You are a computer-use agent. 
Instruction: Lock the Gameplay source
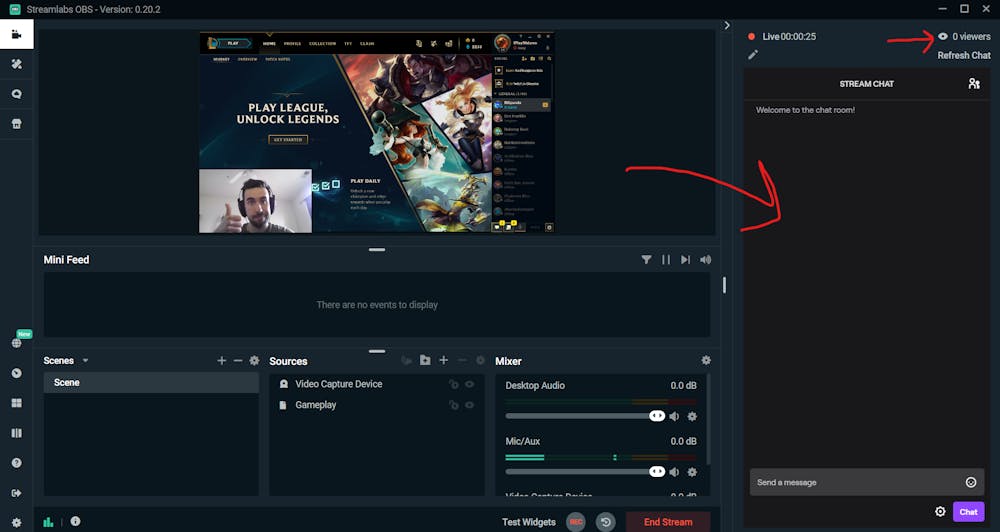(453, 405)
